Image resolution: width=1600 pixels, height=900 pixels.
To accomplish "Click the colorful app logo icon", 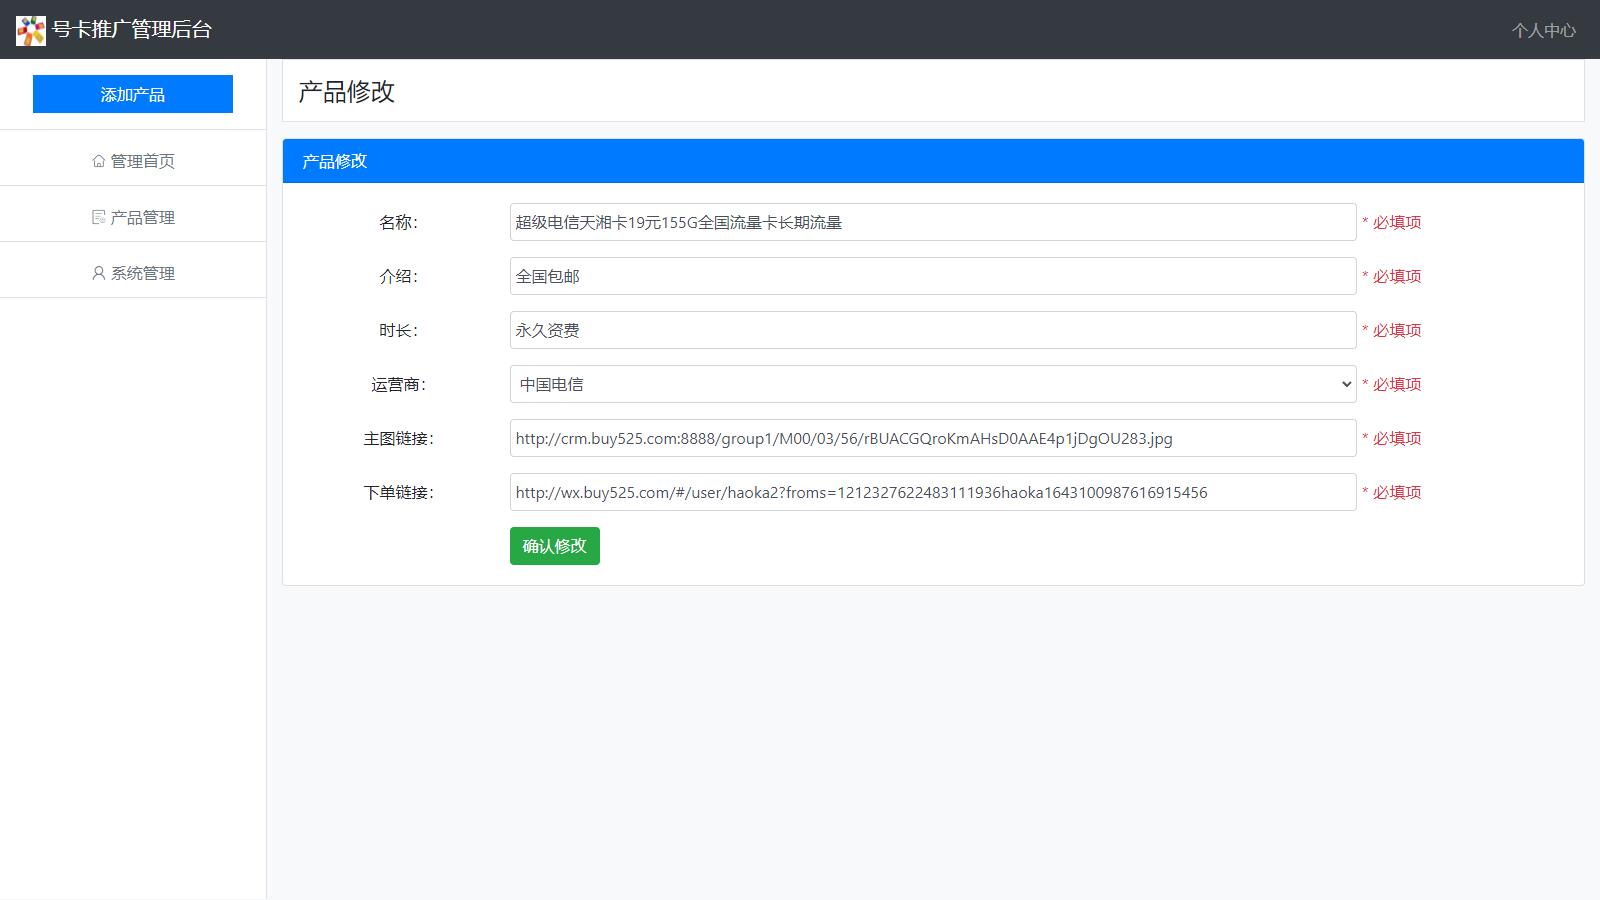I will [x=31, y=29].
